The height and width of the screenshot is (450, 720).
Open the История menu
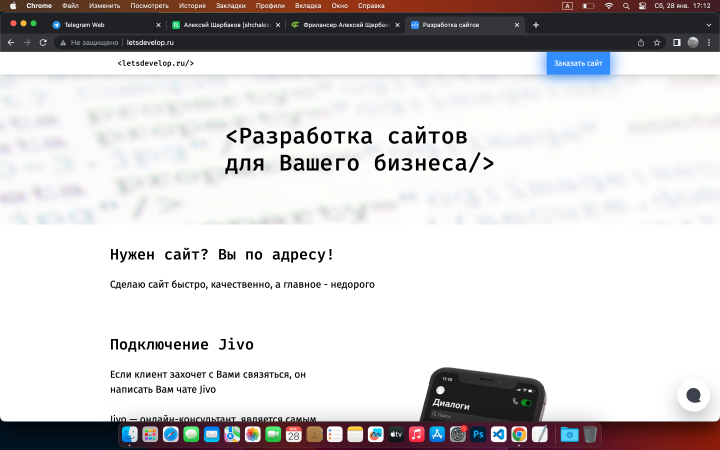pos(192,6)
